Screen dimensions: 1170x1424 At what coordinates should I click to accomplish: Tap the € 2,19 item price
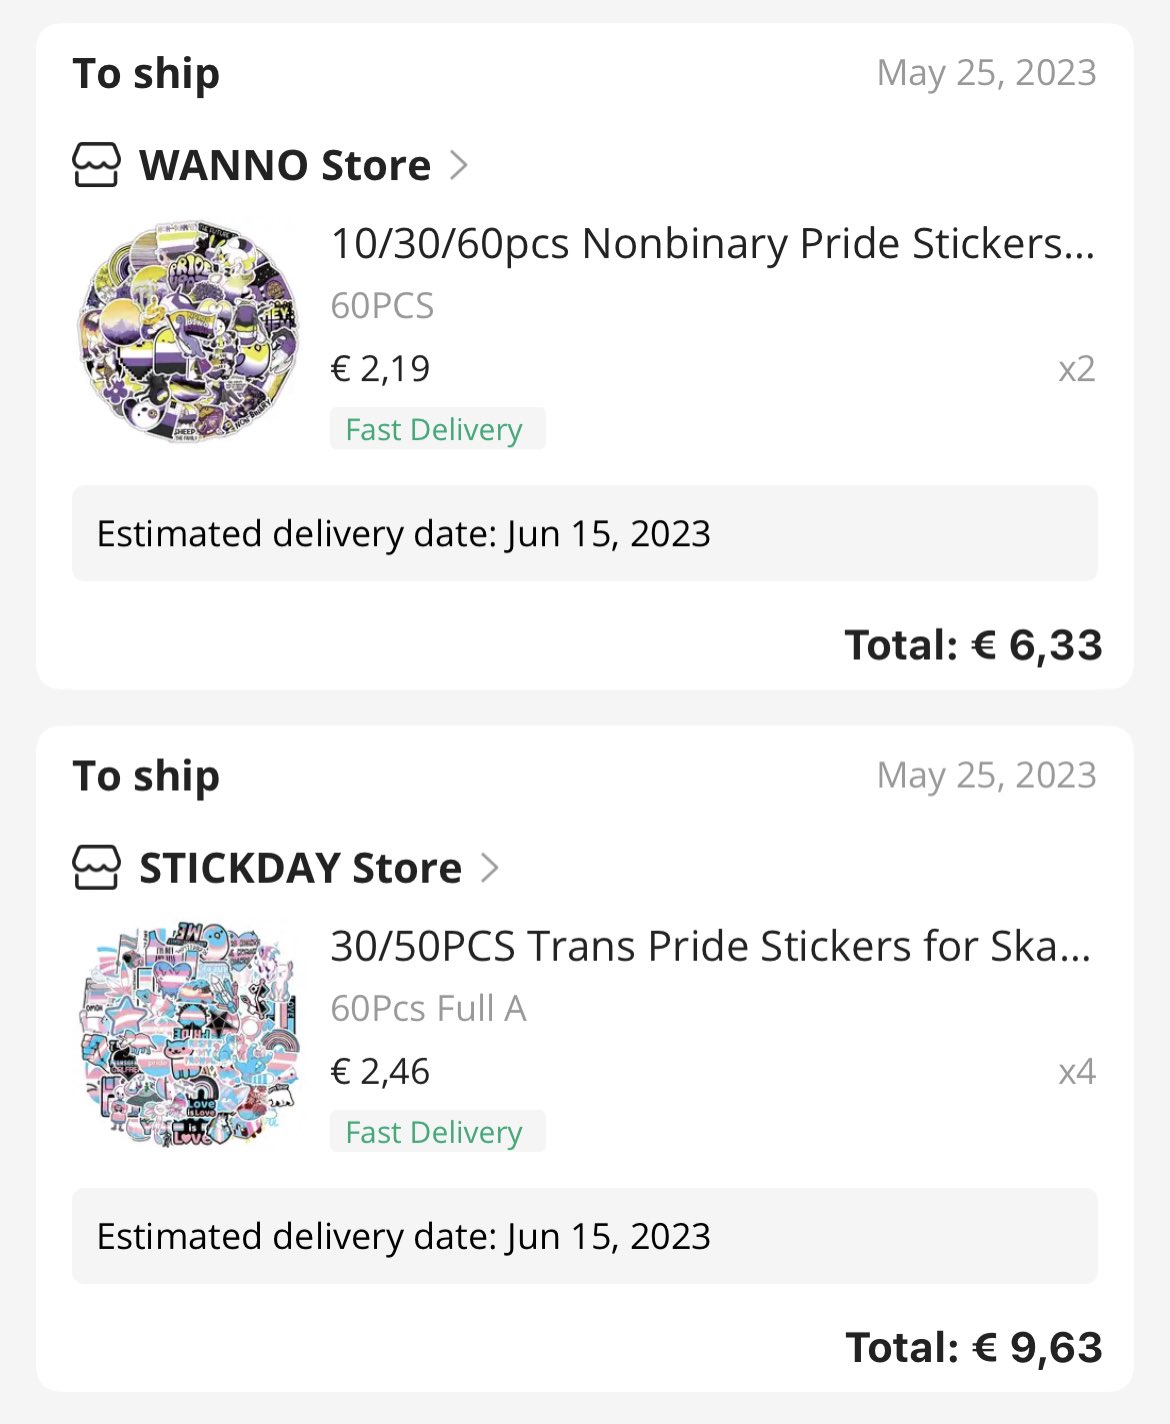point(380,369)
